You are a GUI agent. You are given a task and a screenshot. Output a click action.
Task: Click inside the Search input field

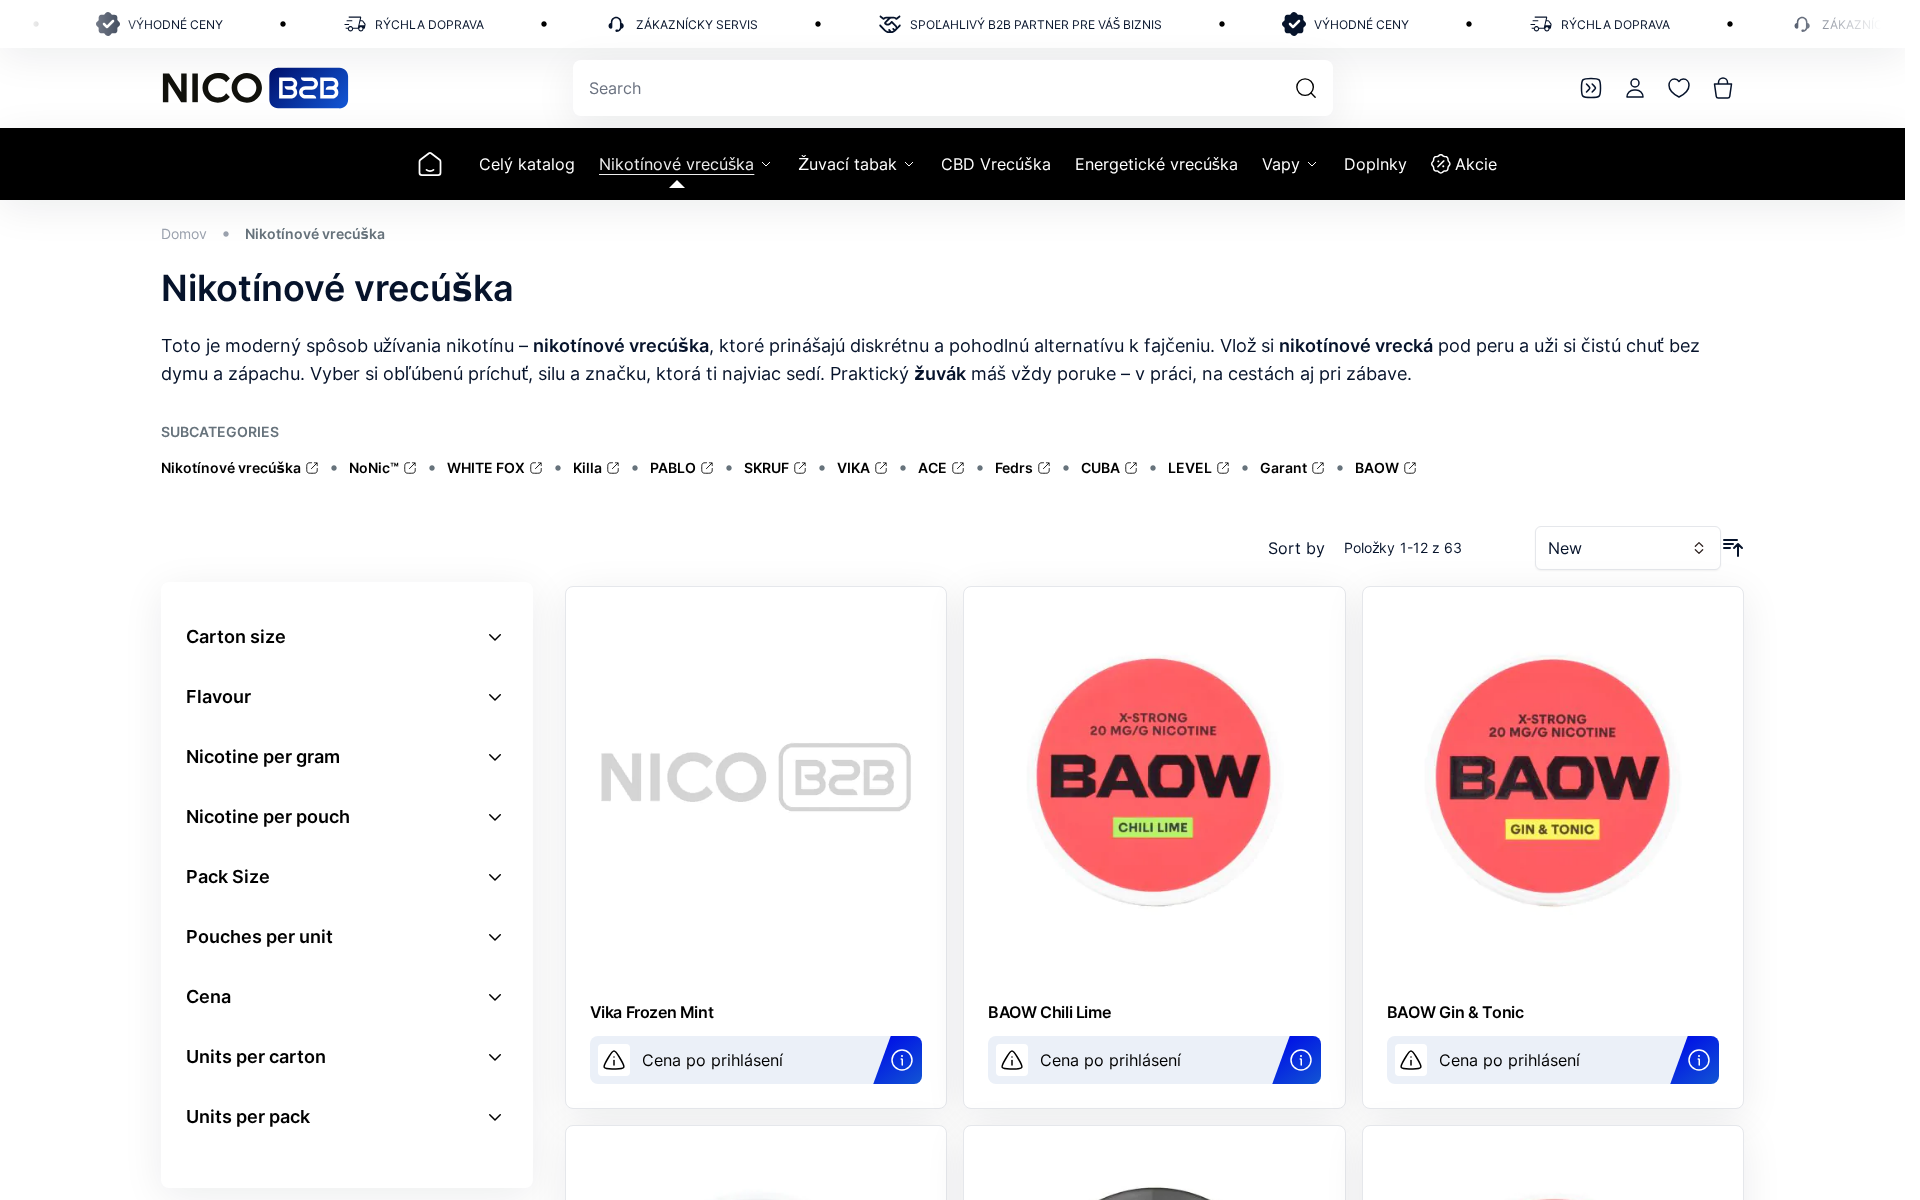pos(900,88)
